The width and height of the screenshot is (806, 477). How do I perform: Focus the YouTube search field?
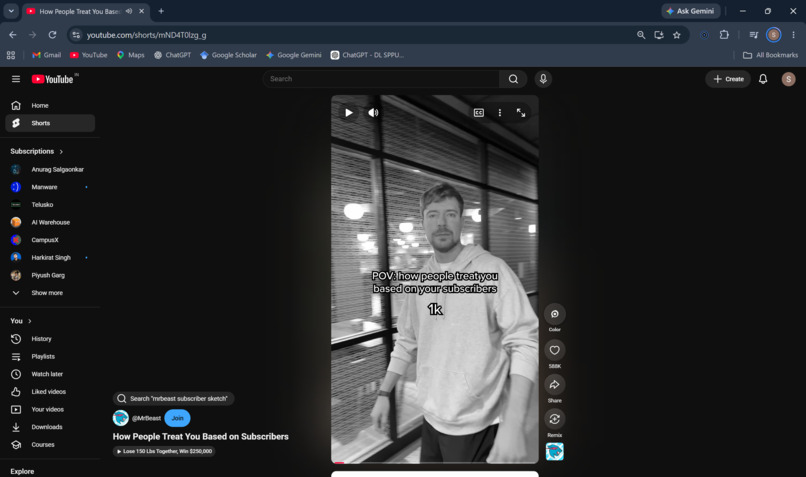tap(381, 79)
